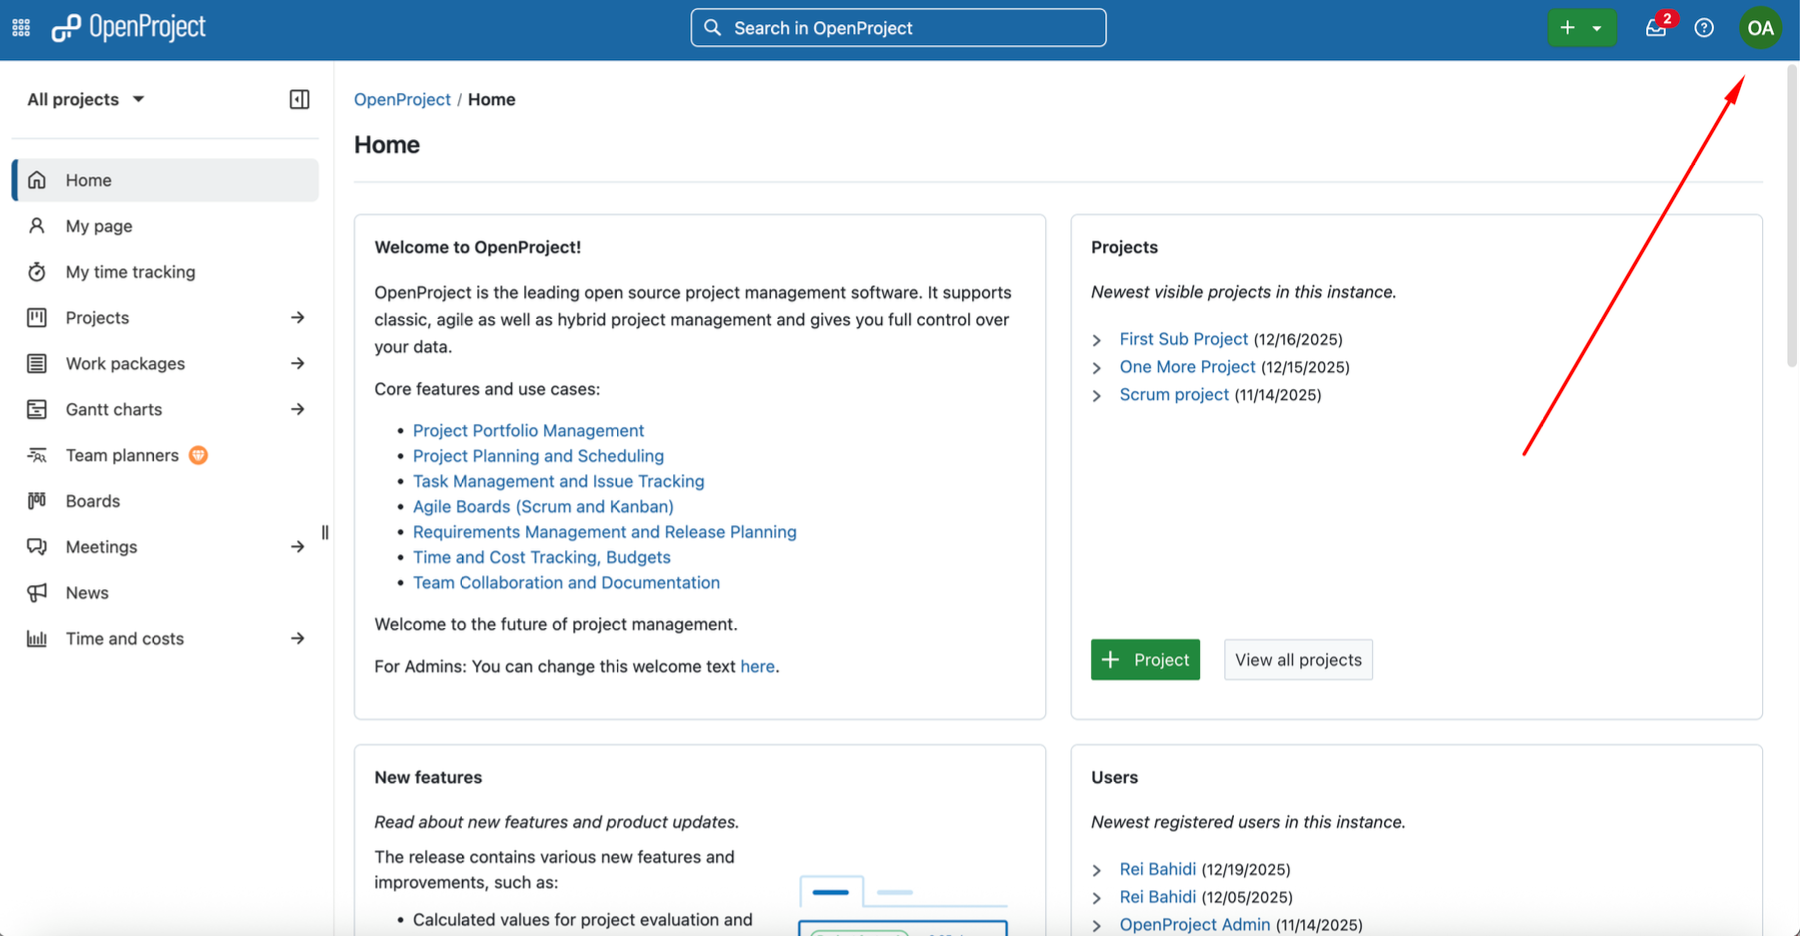Open the First Sub Project link
Viewport: 1800px width, 936px height.
(x=1183, y=339)
